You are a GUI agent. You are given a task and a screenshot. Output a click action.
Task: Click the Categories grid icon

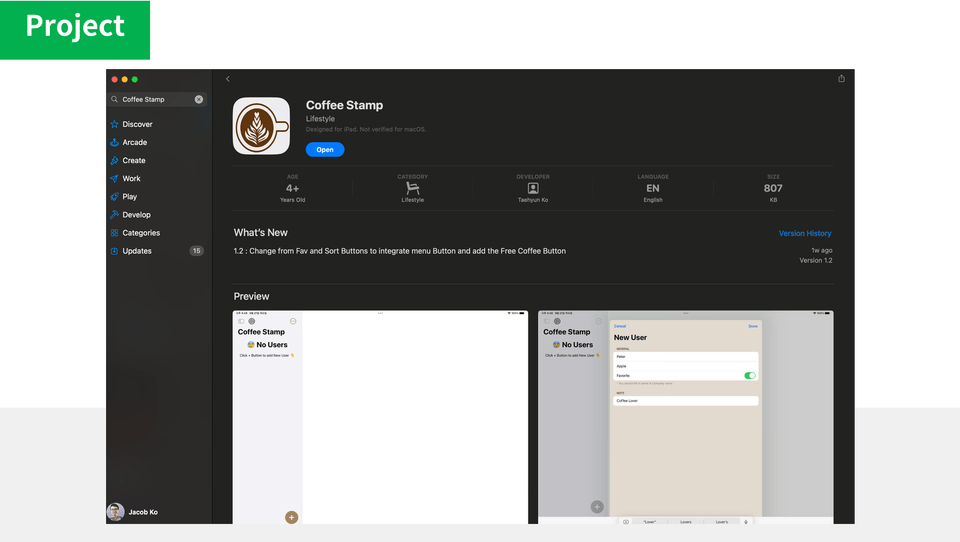coord(114,233)
